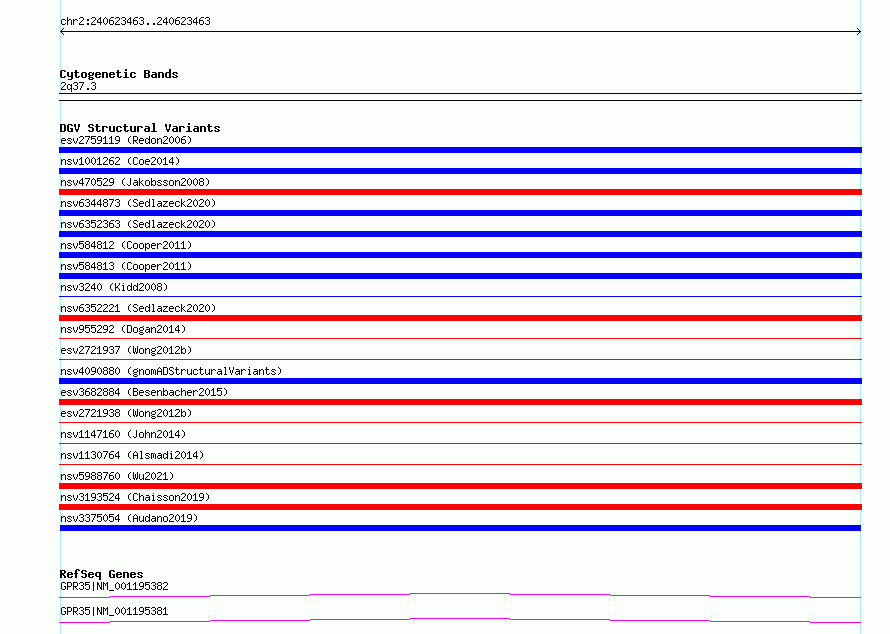Open variant nsv6344873 (Sedlazeck2020)
Screen dimensions: 890x634
[x=138, y=203]
